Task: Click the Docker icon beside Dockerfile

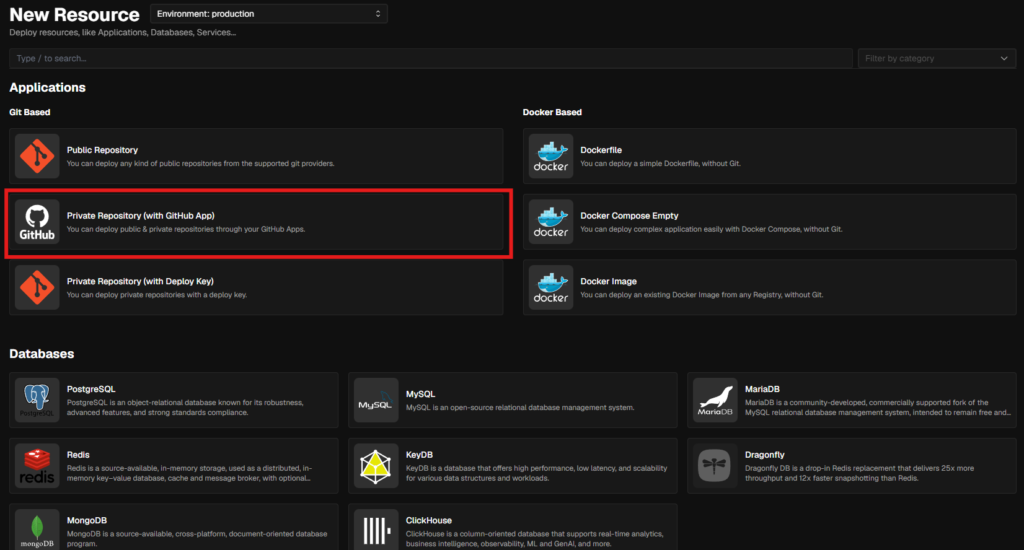Action: 551,156
